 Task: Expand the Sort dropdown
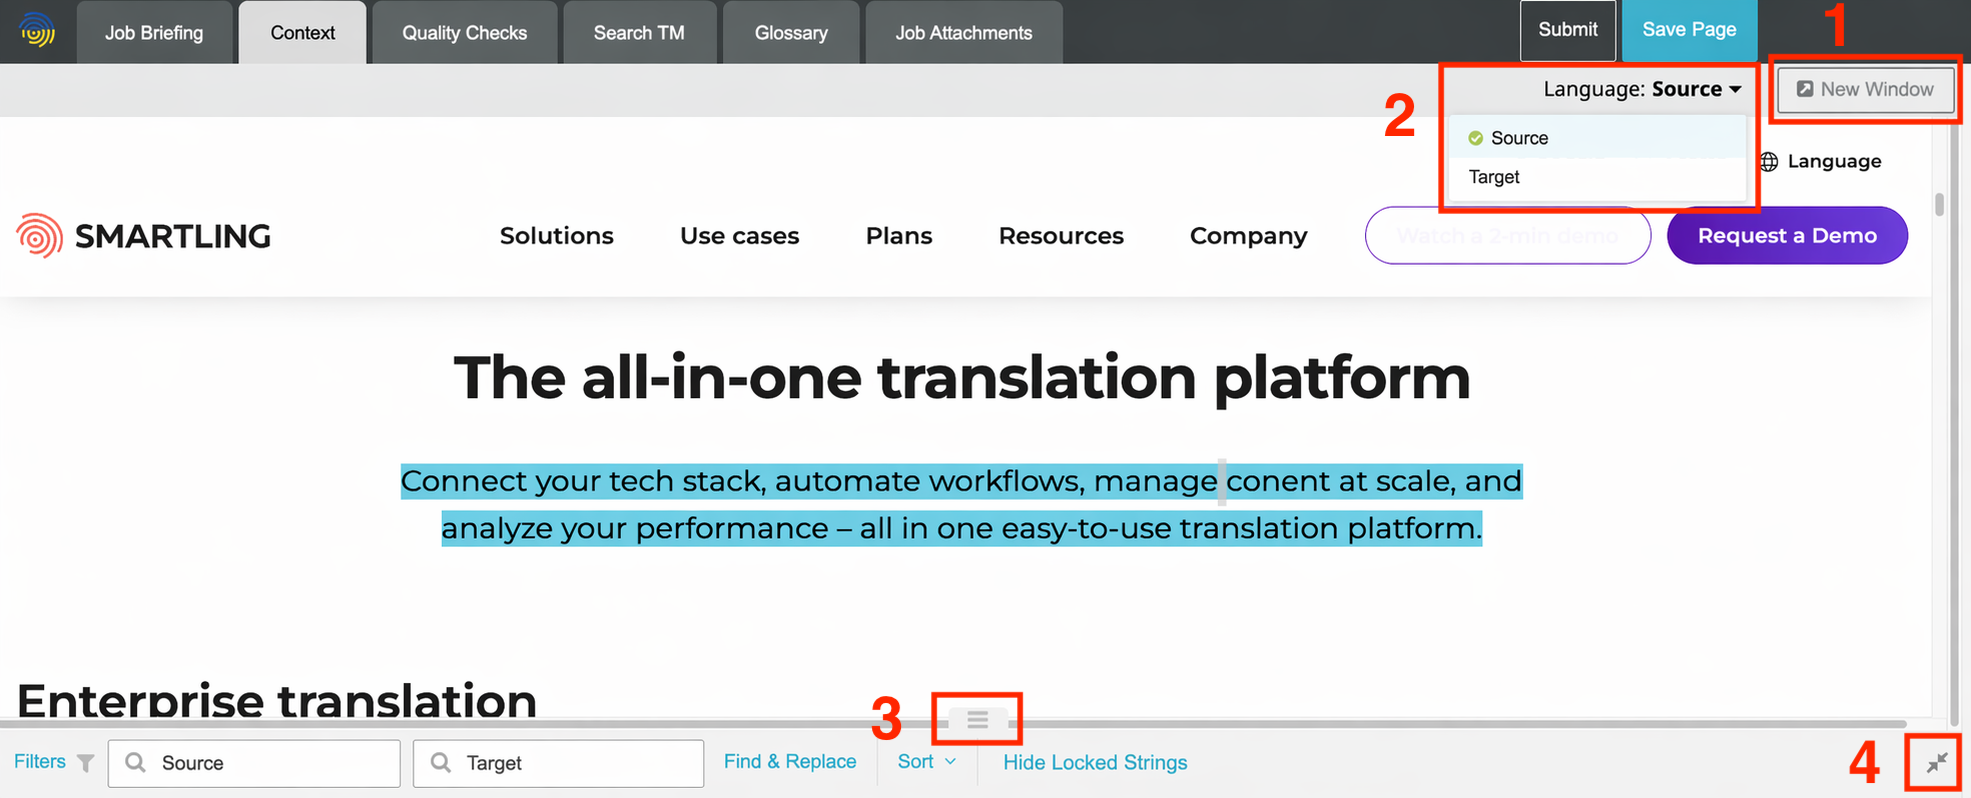click(926, 762)
